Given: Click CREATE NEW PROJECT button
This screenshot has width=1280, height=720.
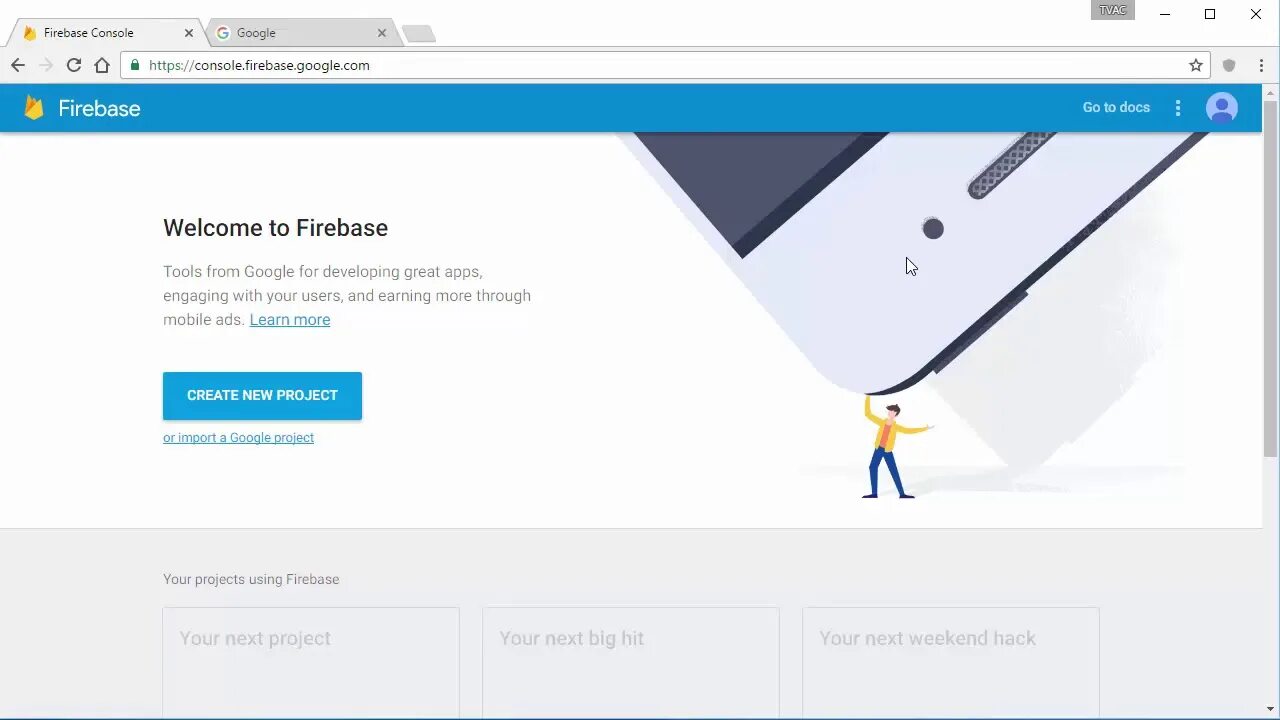Looking at the screenshot, I should coord(262,396).
